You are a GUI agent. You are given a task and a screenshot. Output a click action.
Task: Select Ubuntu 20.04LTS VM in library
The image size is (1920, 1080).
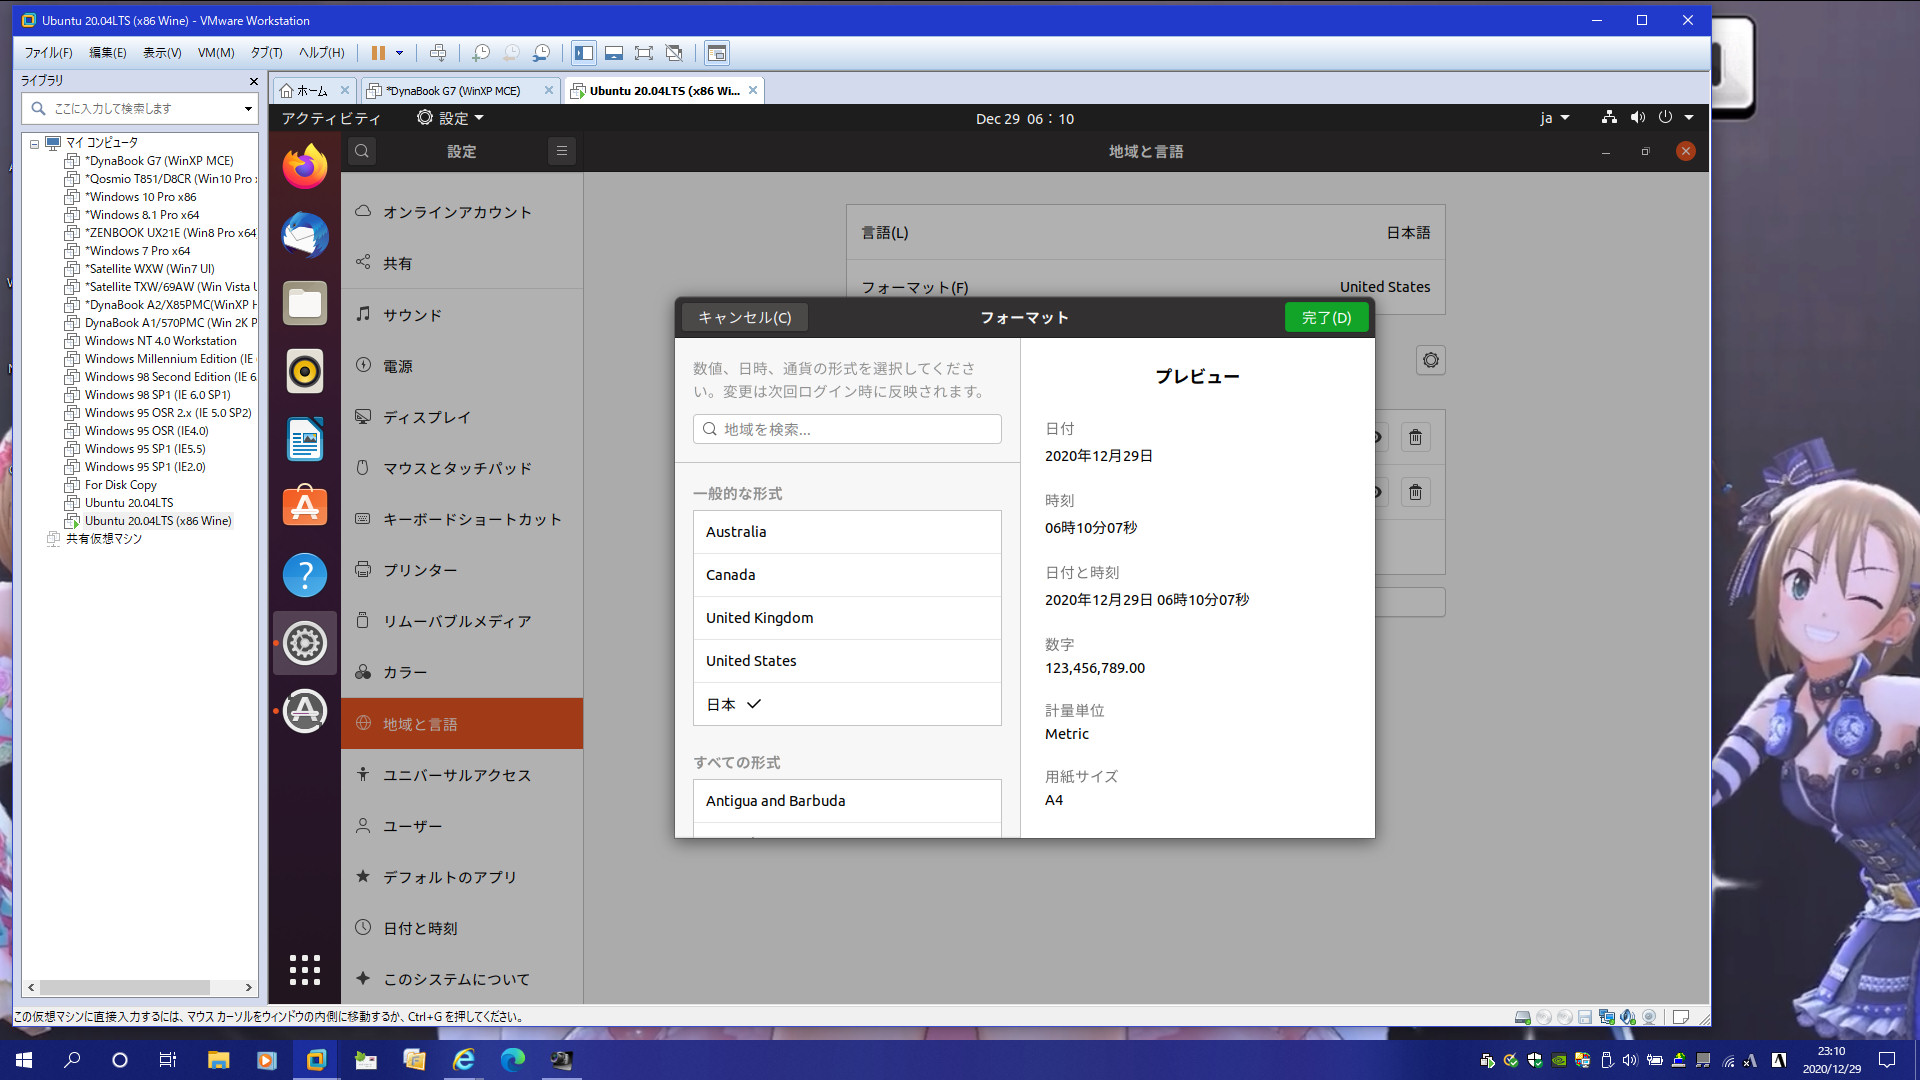[x=129, y=503]
